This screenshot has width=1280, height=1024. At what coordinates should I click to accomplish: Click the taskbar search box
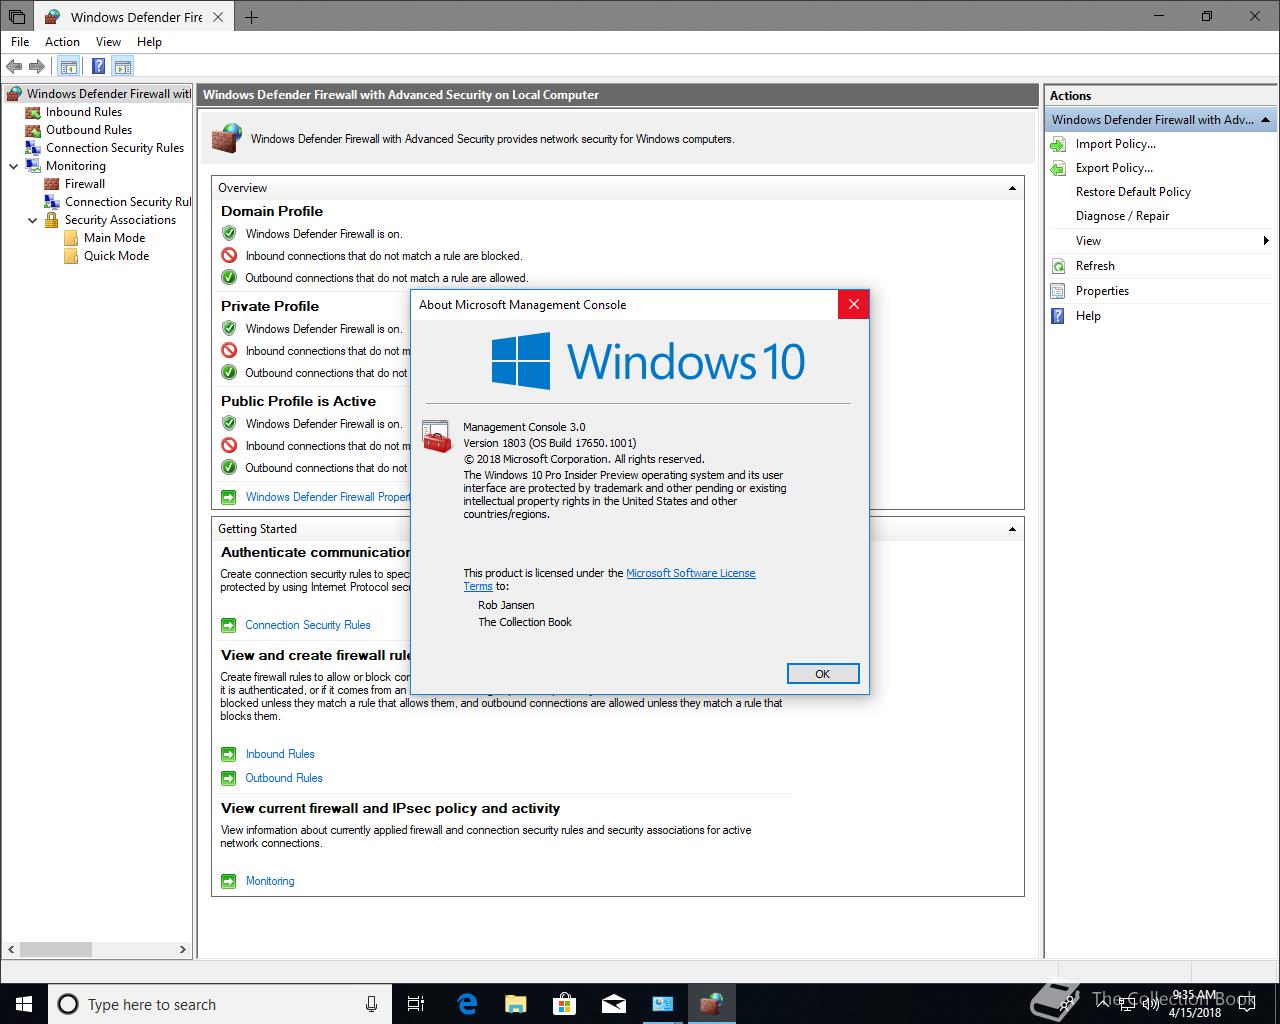point(219,1004)
